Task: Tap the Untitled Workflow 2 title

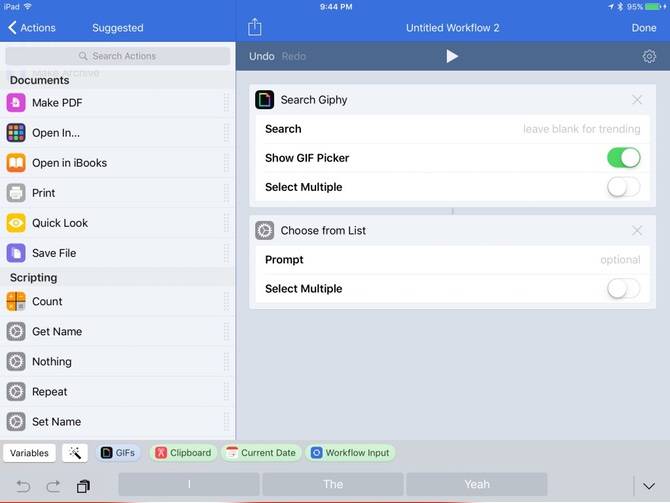Action: pos(453,28)
